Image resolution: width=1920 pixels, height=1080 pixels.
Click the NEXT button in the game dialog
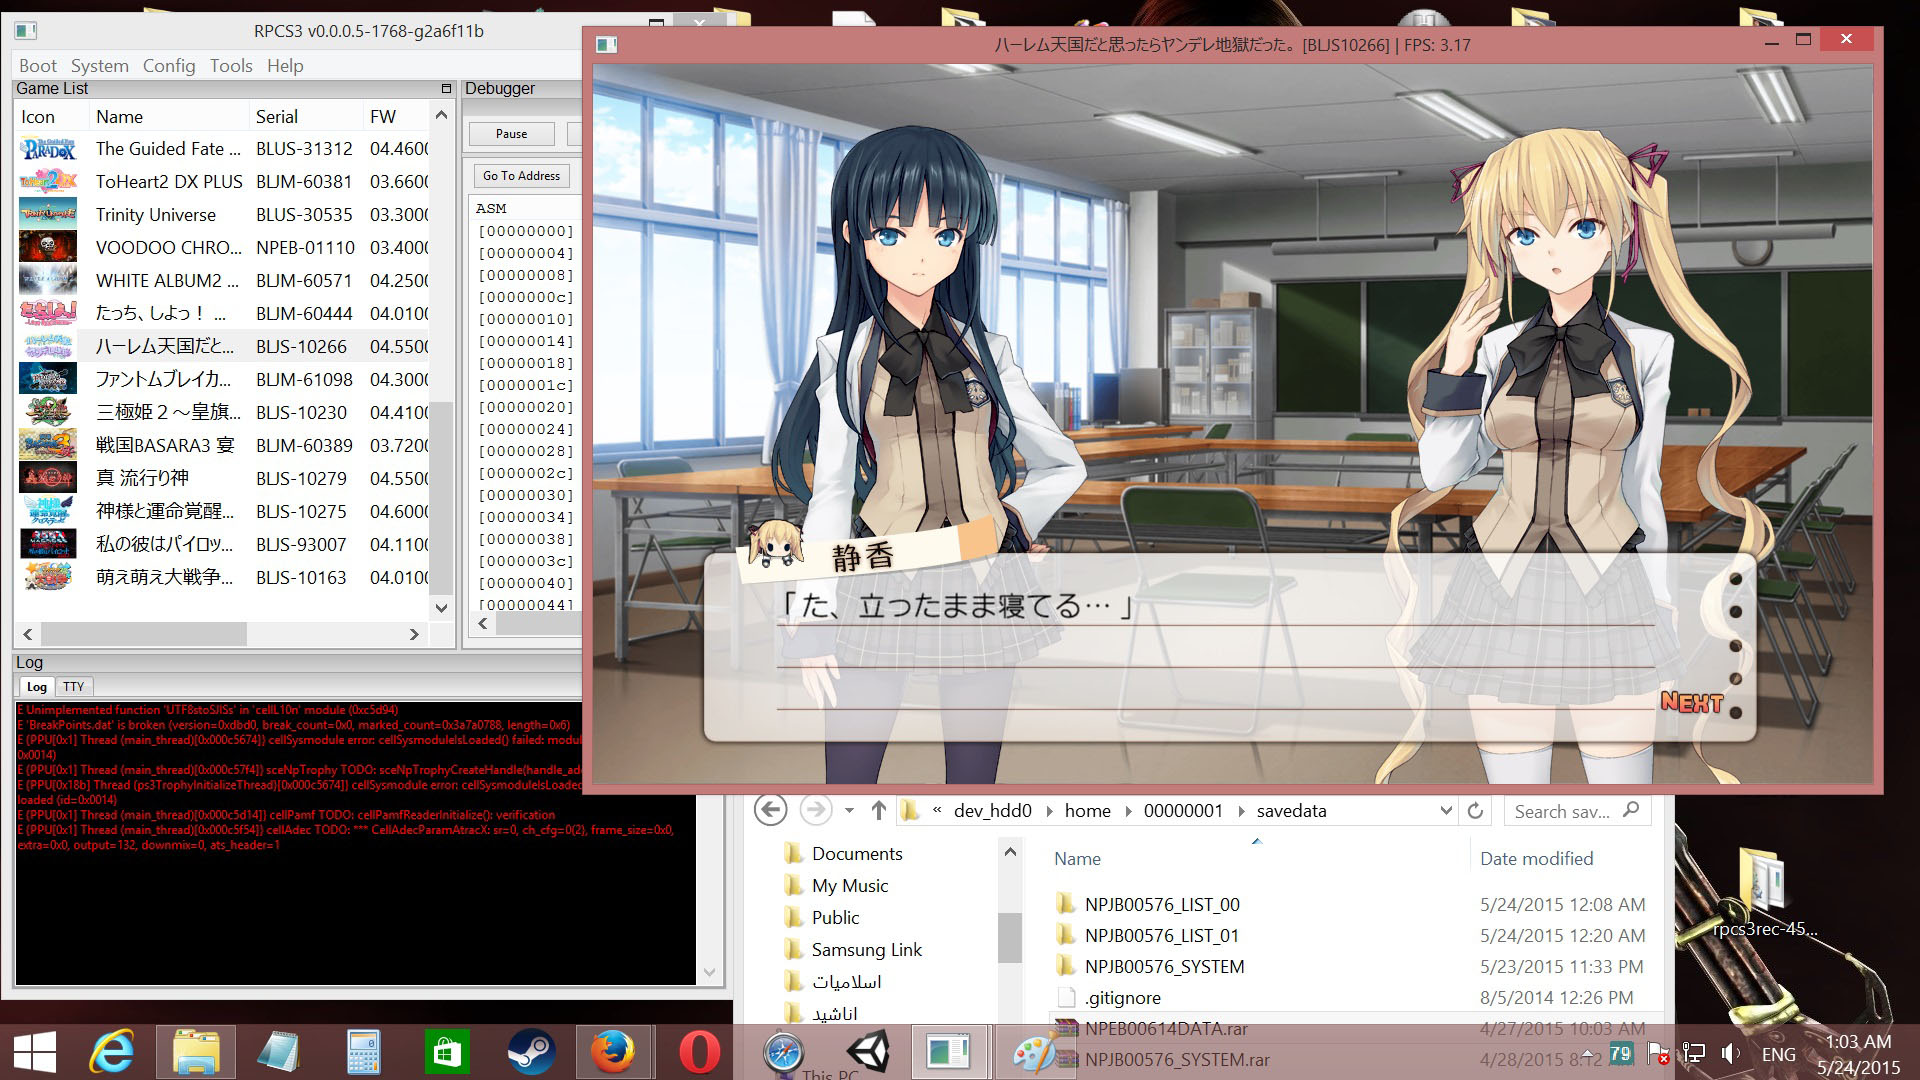point(1692,702)
